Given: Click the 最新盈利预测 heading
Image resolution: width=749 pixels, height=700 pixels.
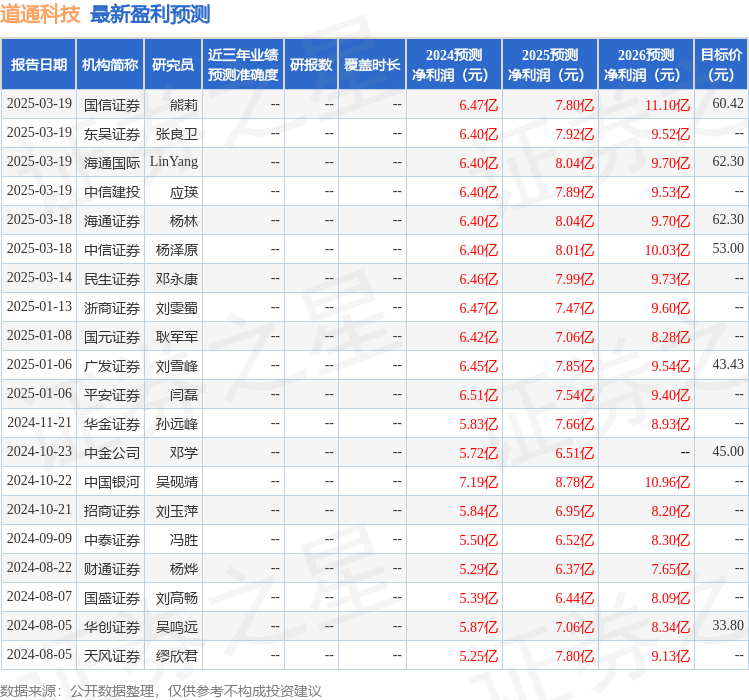Looking at the screenshot, I should pyautogui.click(x=150, y=14).
